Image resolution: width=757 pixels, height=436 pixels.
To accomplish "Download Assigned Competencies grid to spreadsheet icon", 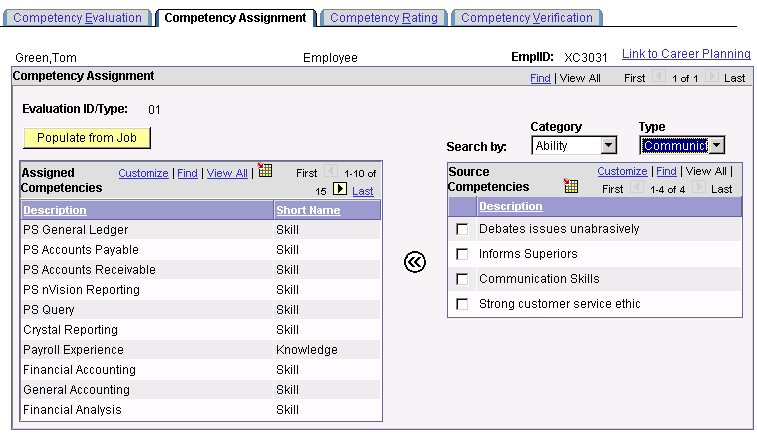I will tap(265, 170).
